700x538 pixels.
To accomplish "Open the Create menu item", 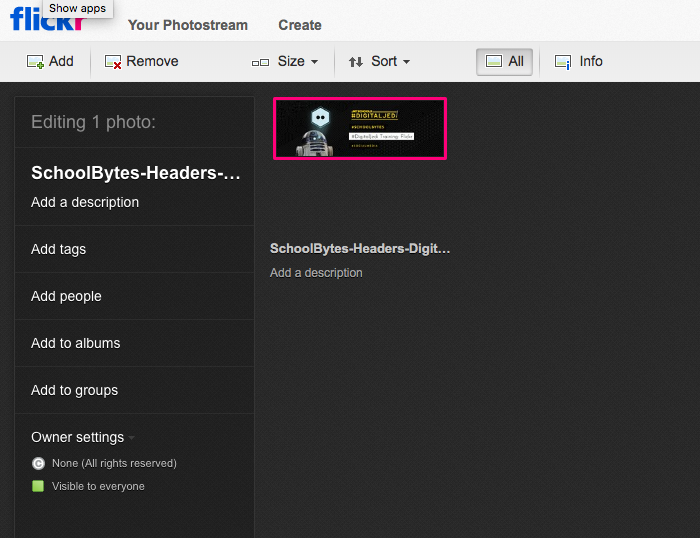I will coord(300,25).
